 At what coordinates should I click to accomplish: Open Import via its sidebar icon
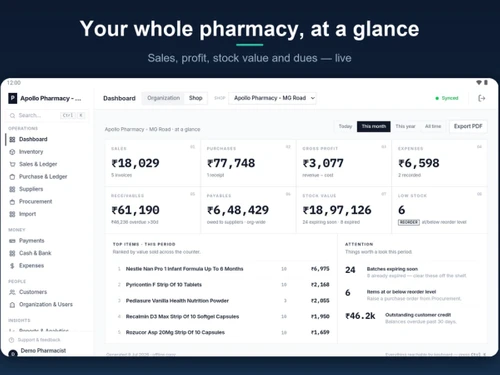[12, 214]
